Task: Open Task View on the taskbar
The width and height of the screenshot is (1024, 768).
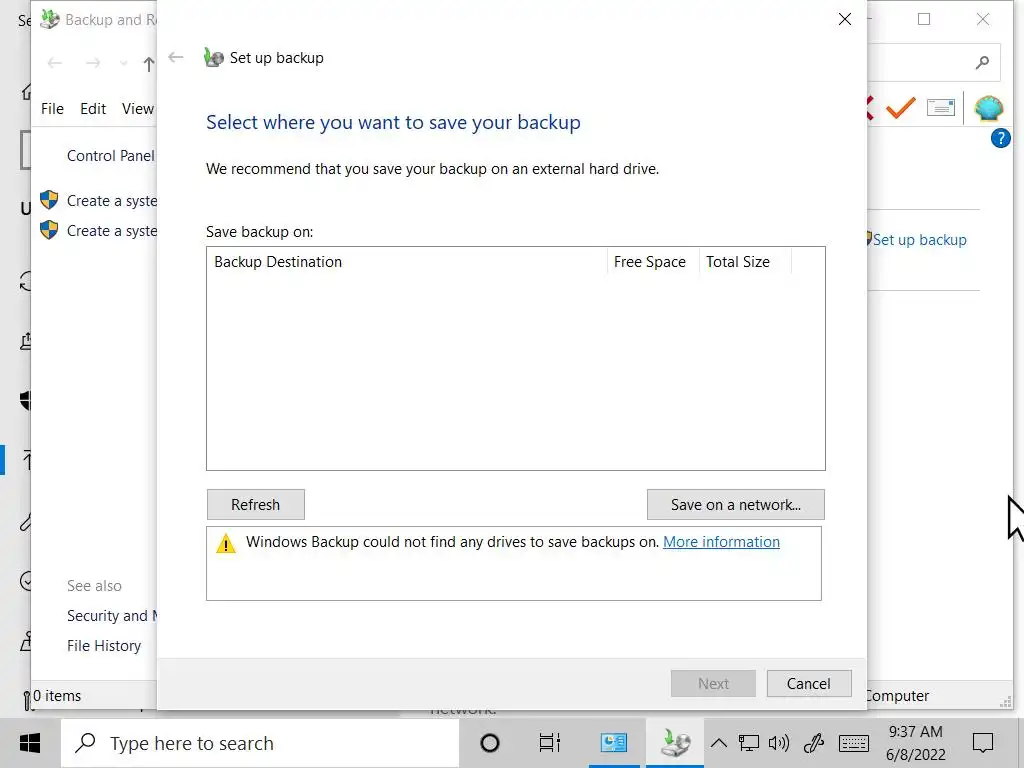Action: click(549, 743)
